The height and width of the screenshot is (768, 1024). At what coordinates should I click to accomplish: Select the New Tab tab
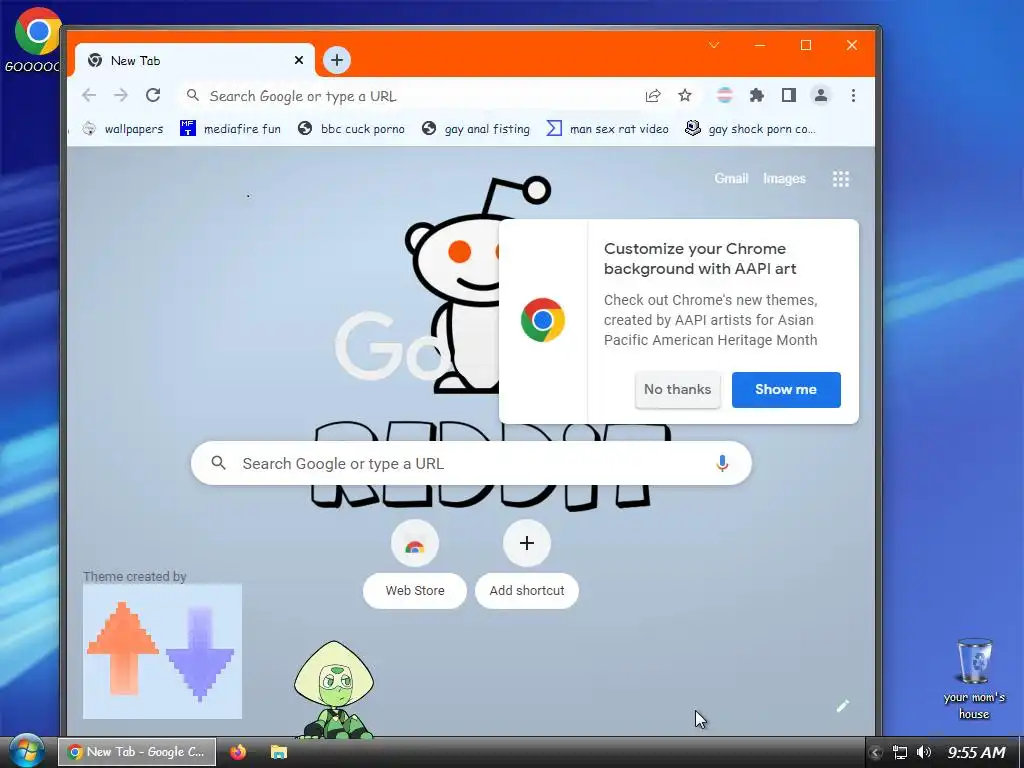click(x=195, y=60)
